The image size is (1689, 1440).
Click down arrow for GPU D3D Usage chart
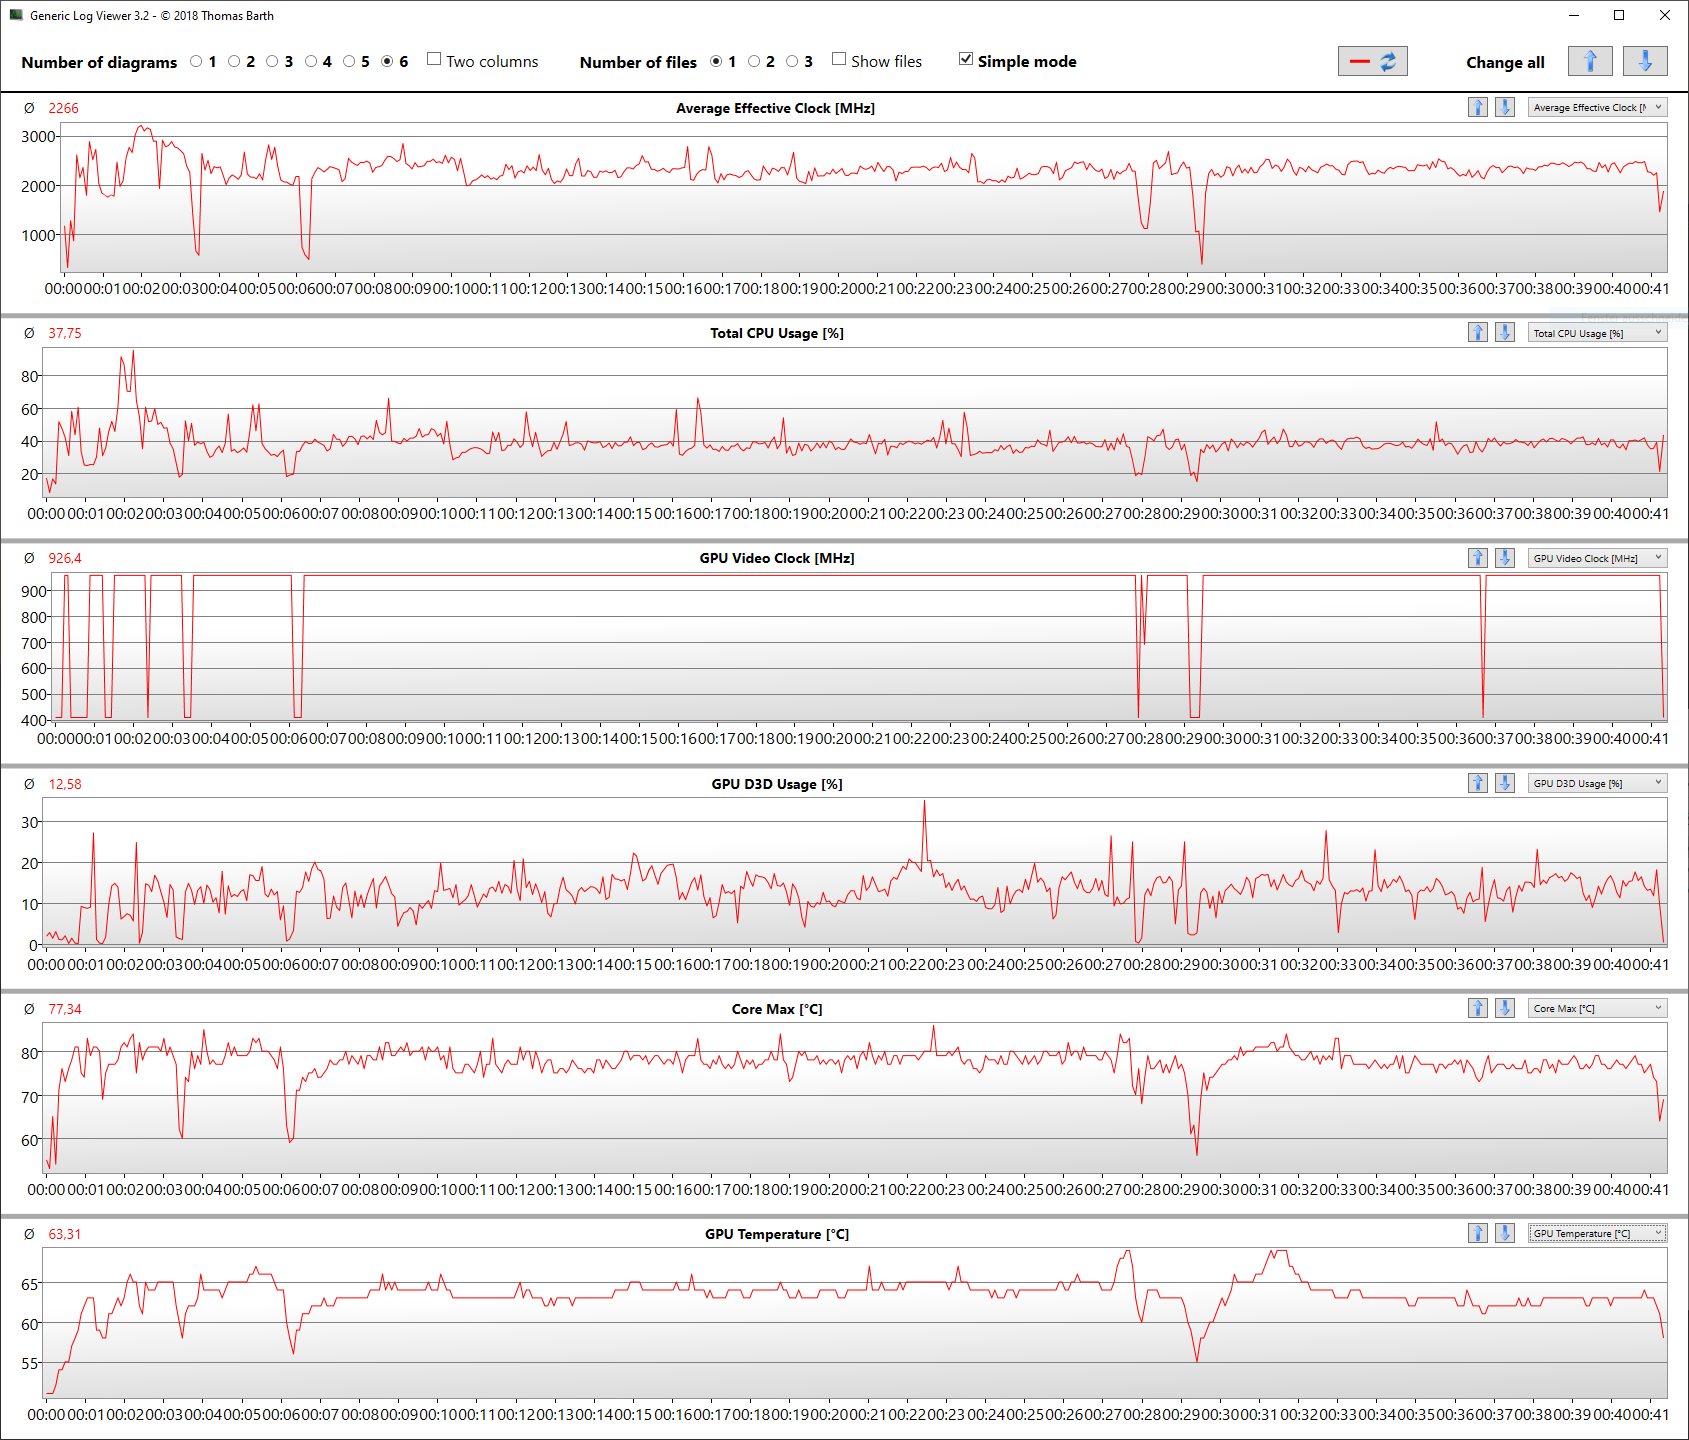(1504, 783)
